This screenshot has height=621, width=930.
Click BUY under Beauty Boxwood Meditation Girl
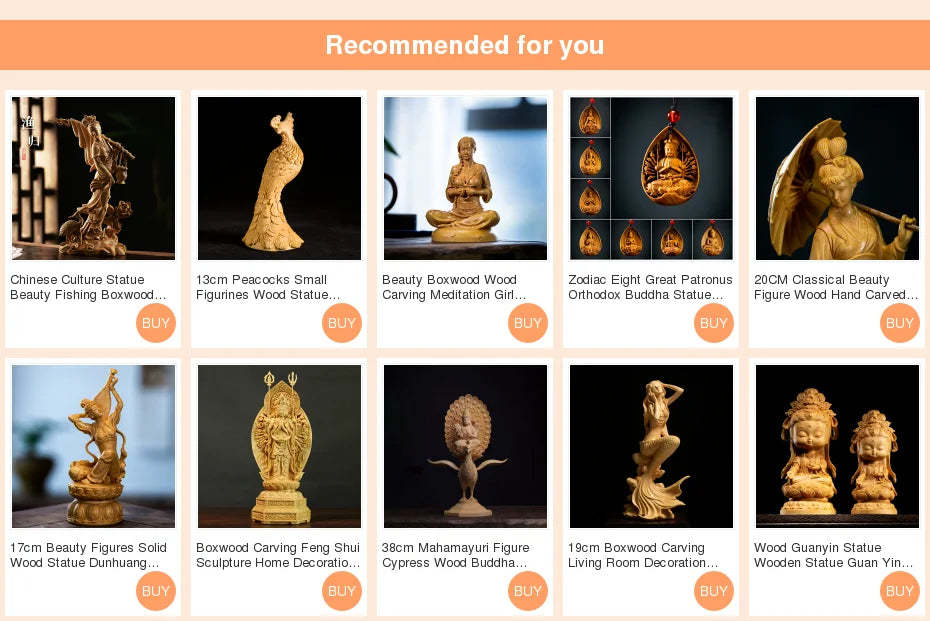coord(527,323)
